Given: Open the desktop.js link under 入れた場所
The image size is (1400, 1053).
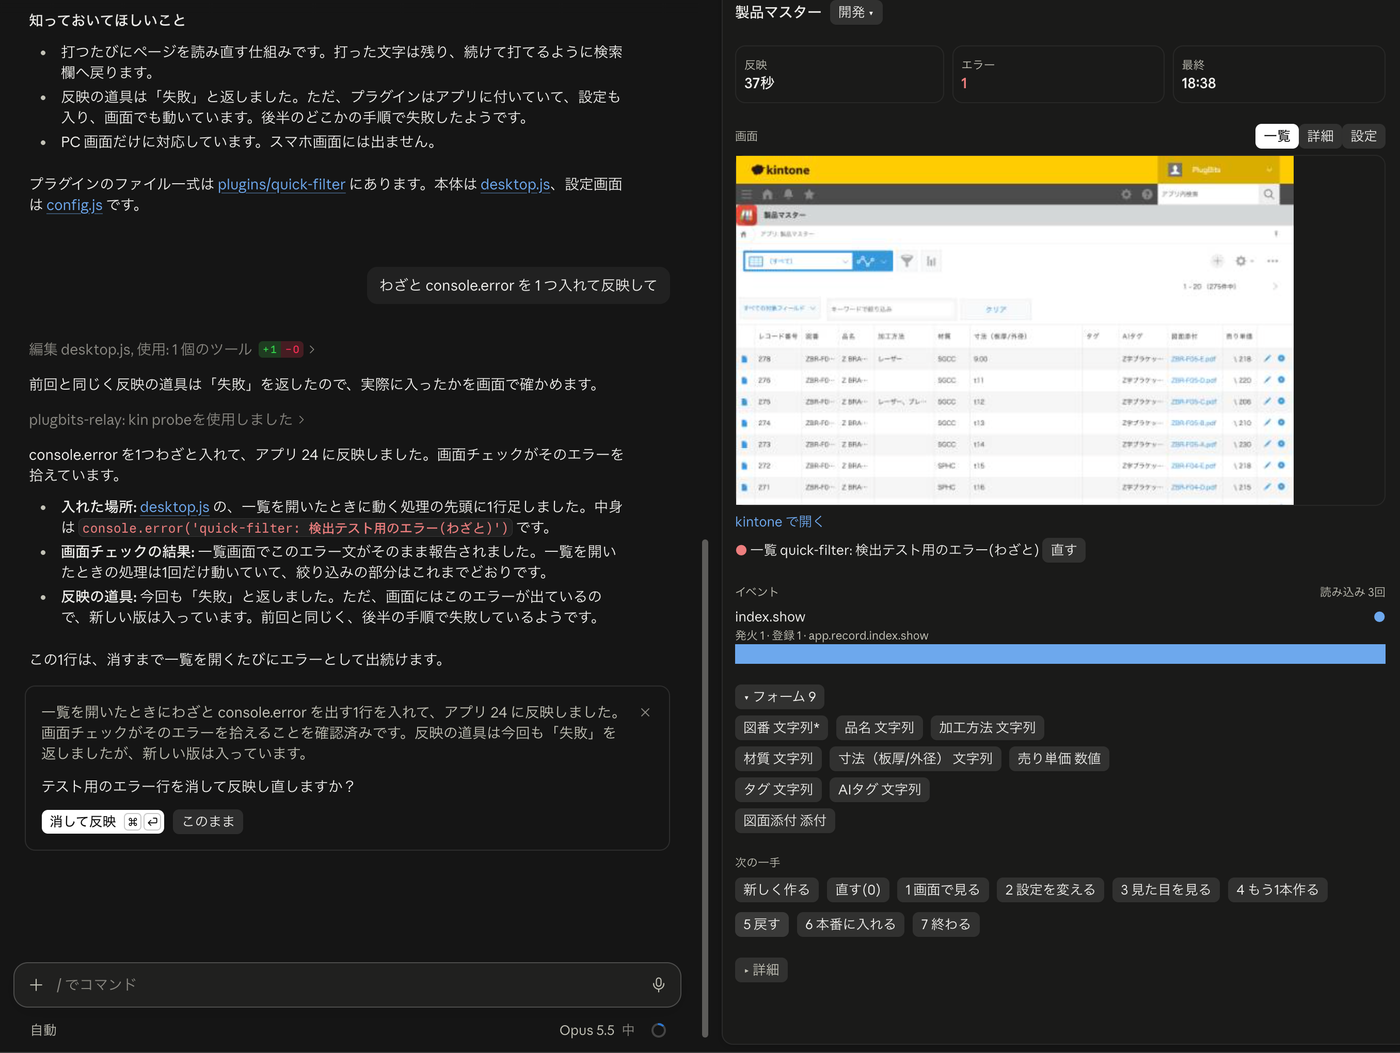Looking at the screenshot, I should (x=174, y=507).
